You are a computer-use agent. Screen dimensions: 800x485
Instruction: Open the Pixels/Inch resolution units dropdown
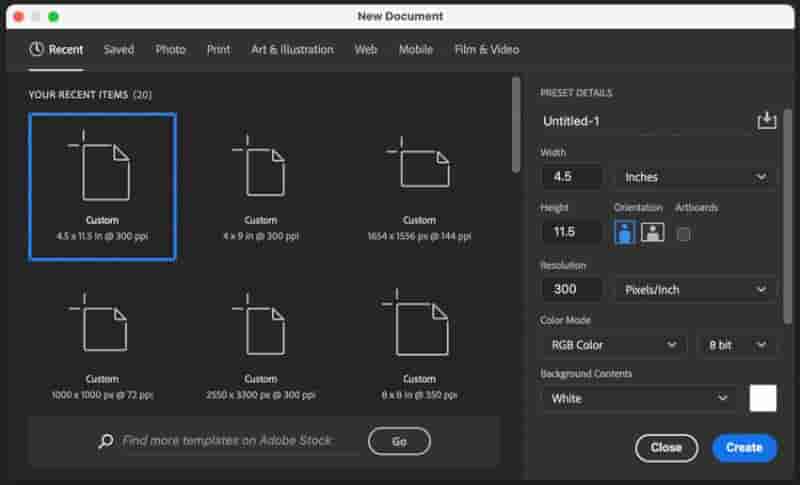pyautogui.click(x=695, y=290)
